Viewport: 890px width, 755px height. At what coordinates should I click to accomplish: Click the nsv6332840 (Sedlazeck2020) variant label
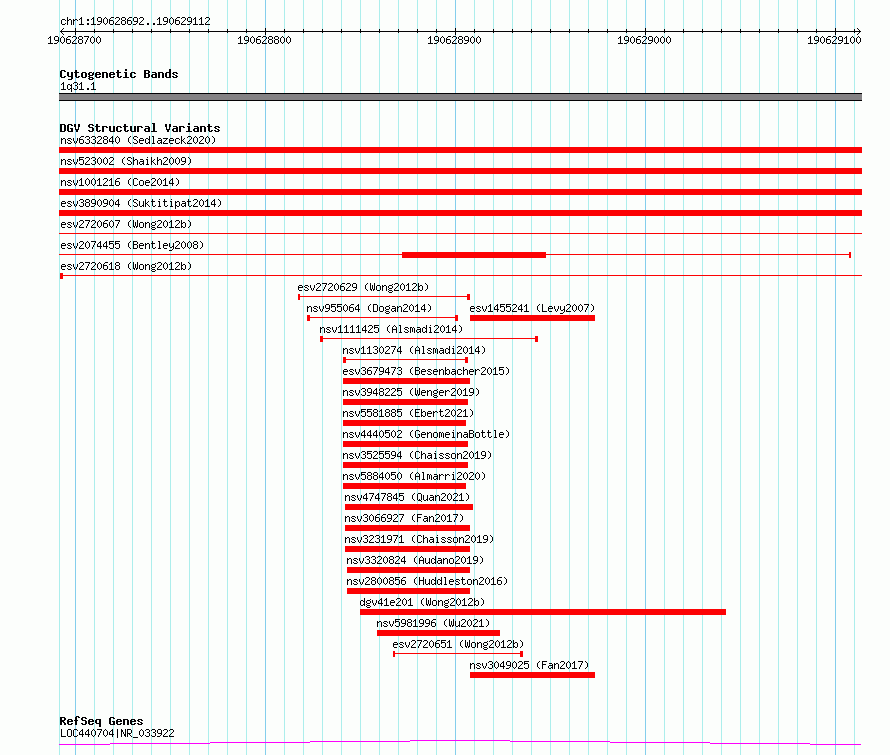point(138,140)
